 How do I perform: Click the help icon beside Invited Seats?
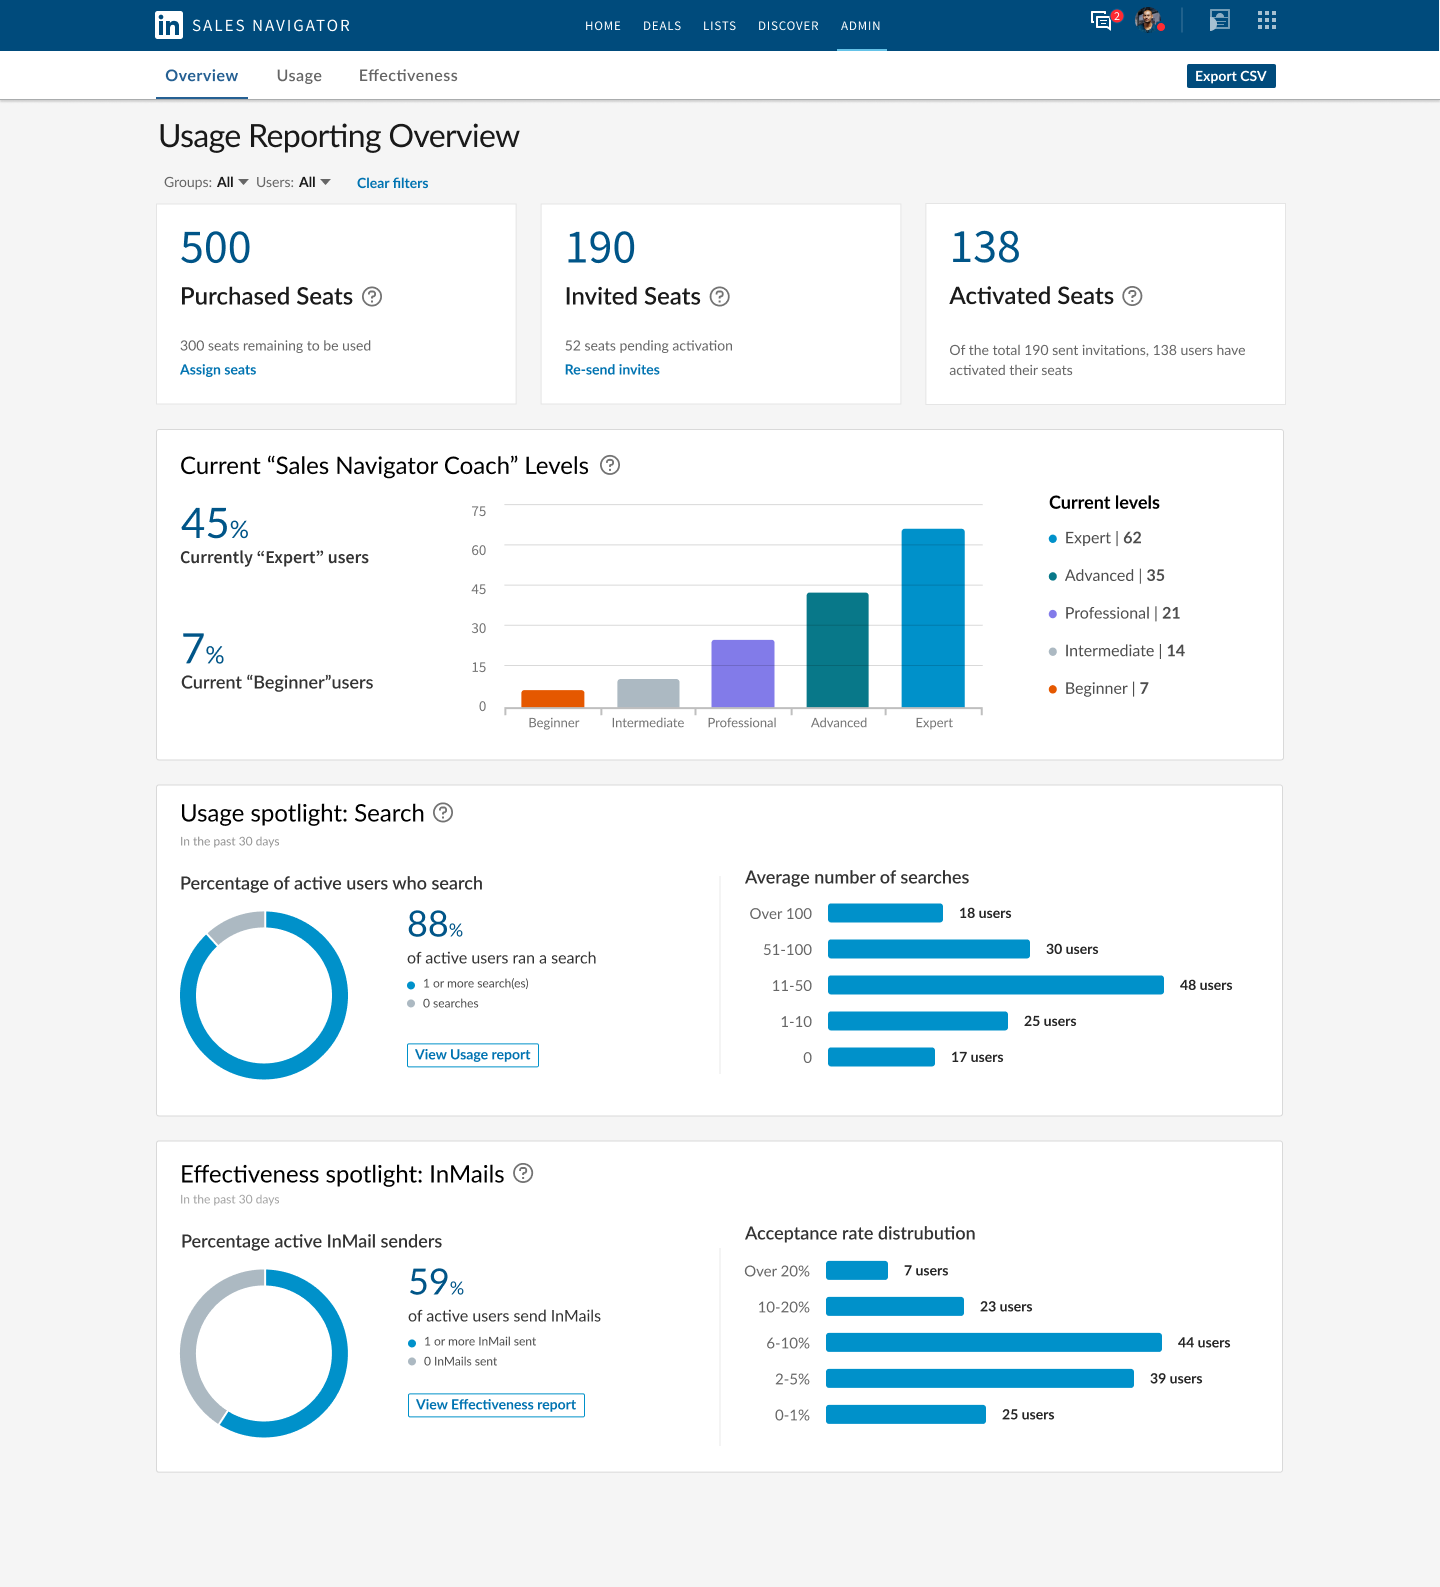[x=720, y=296]
